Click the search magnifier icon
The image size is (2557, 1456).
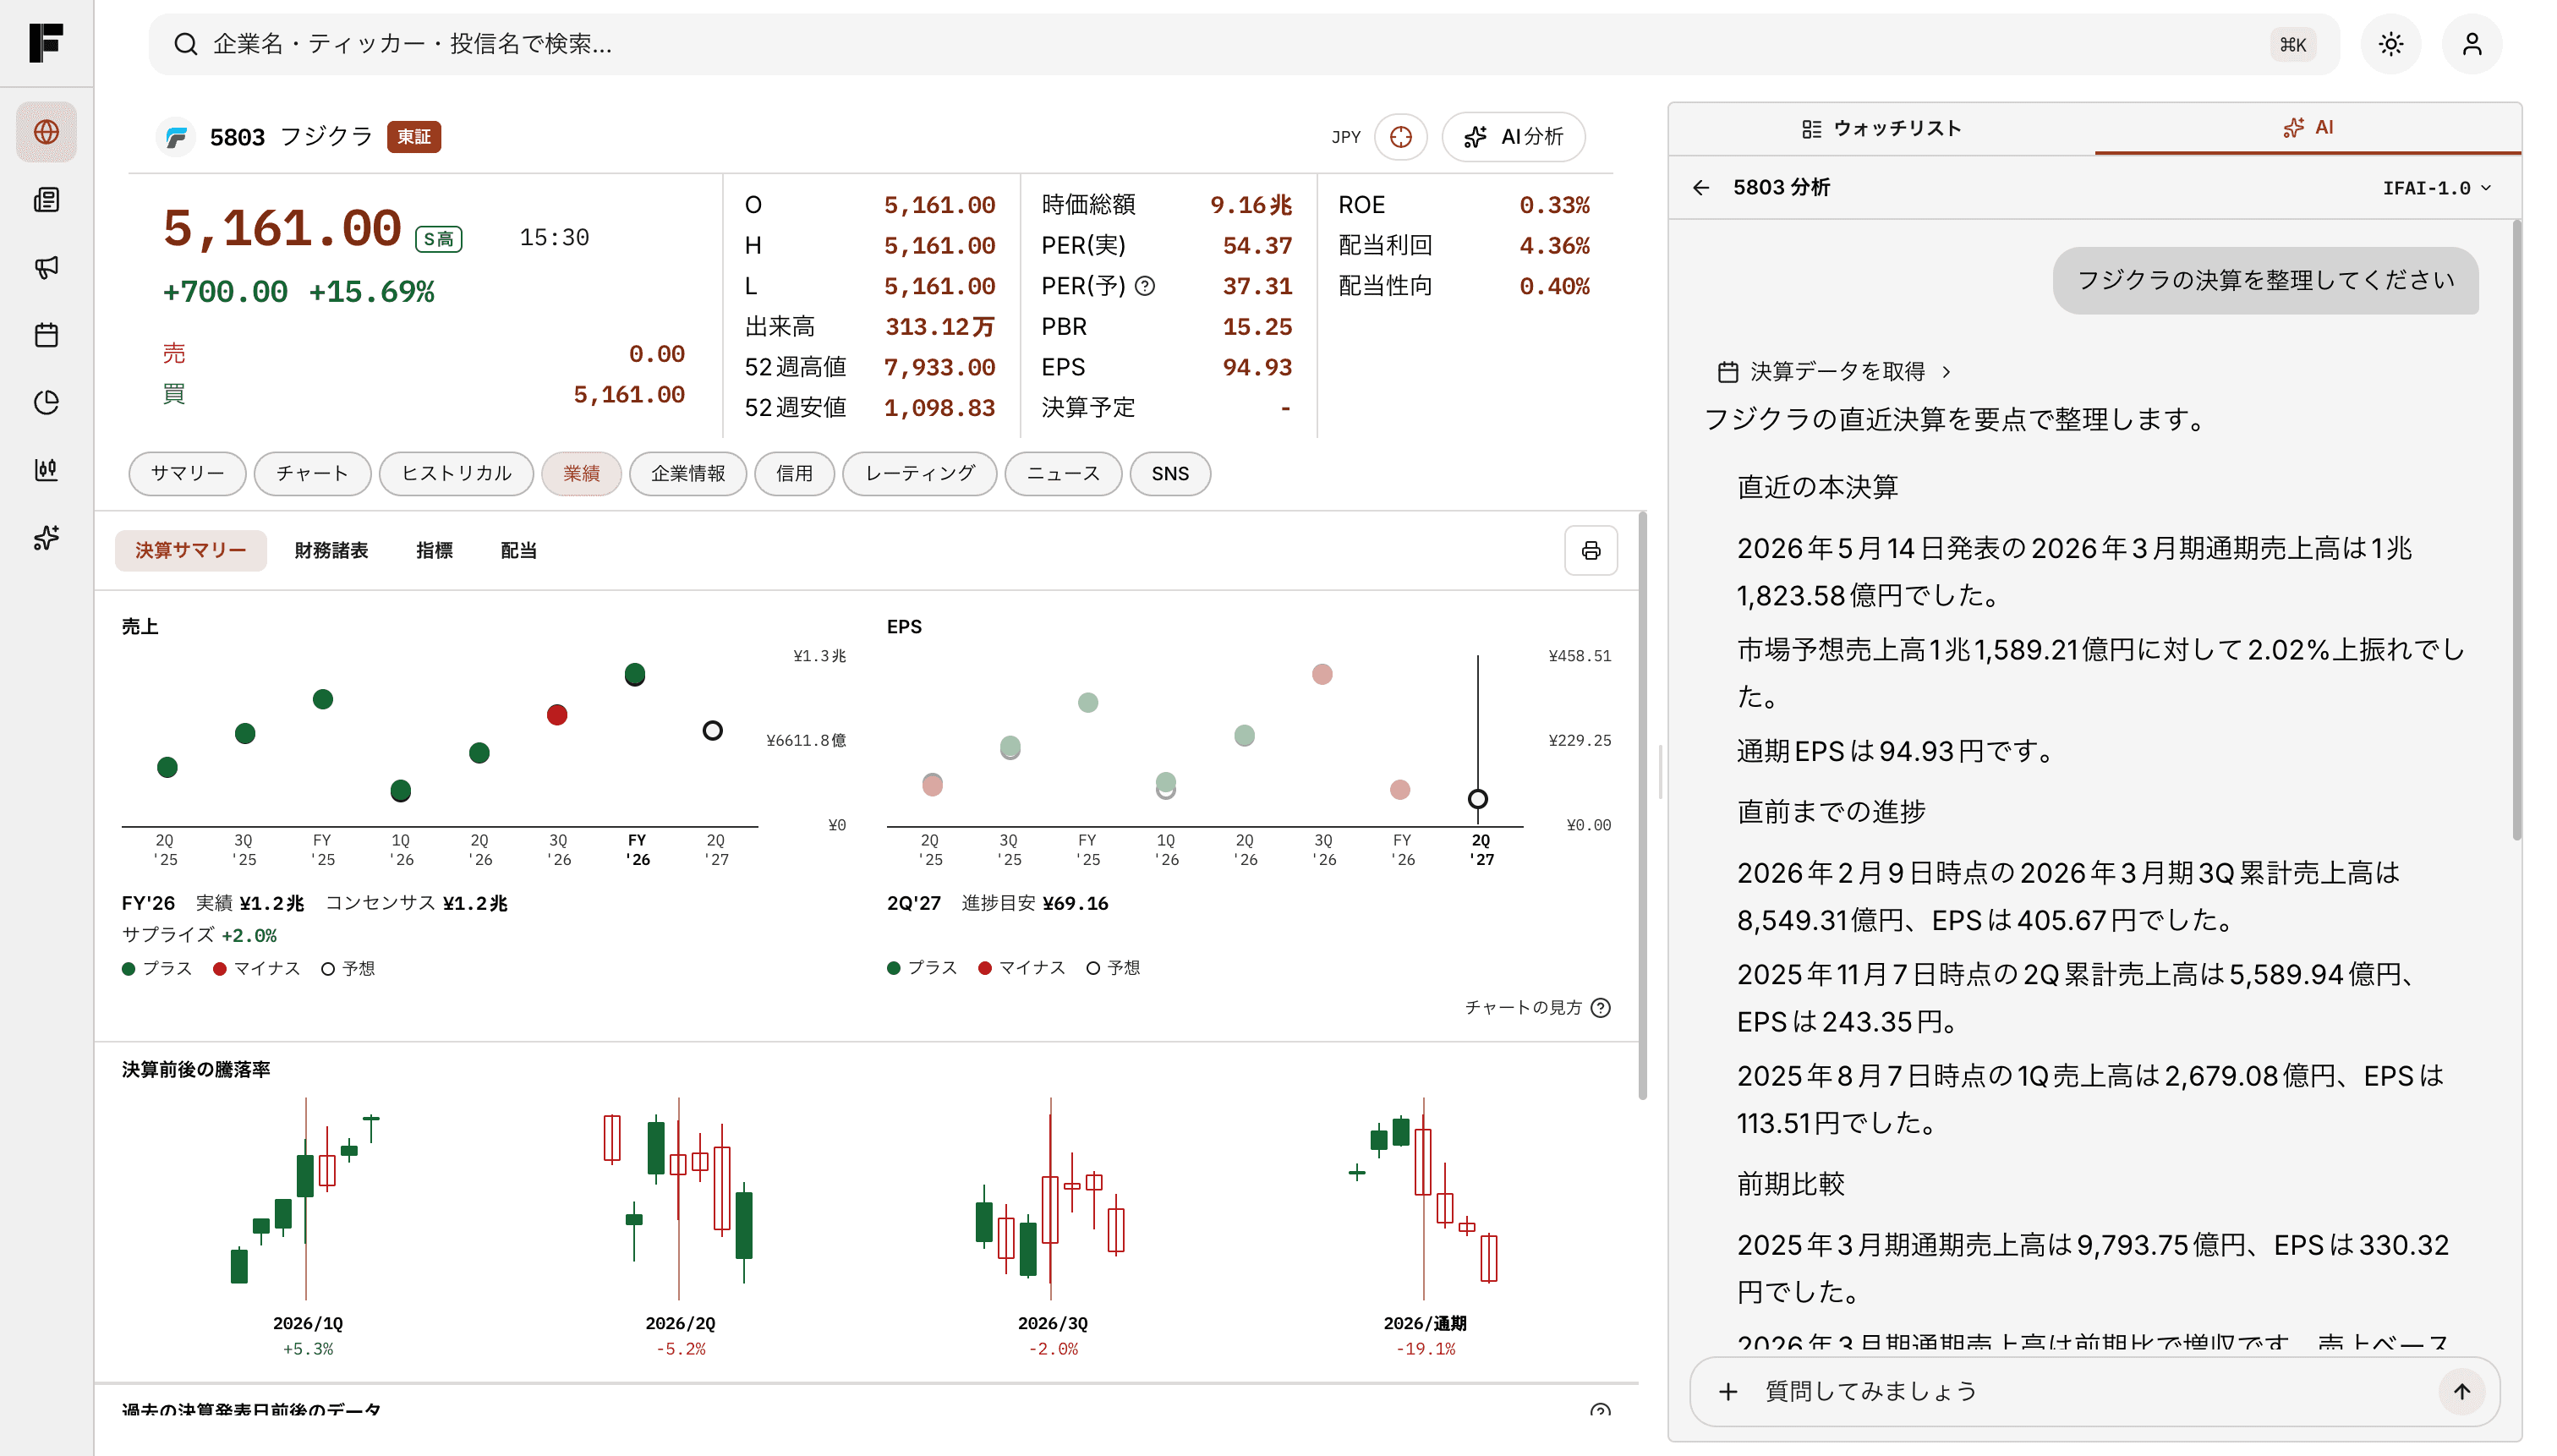tap(185, 44)
